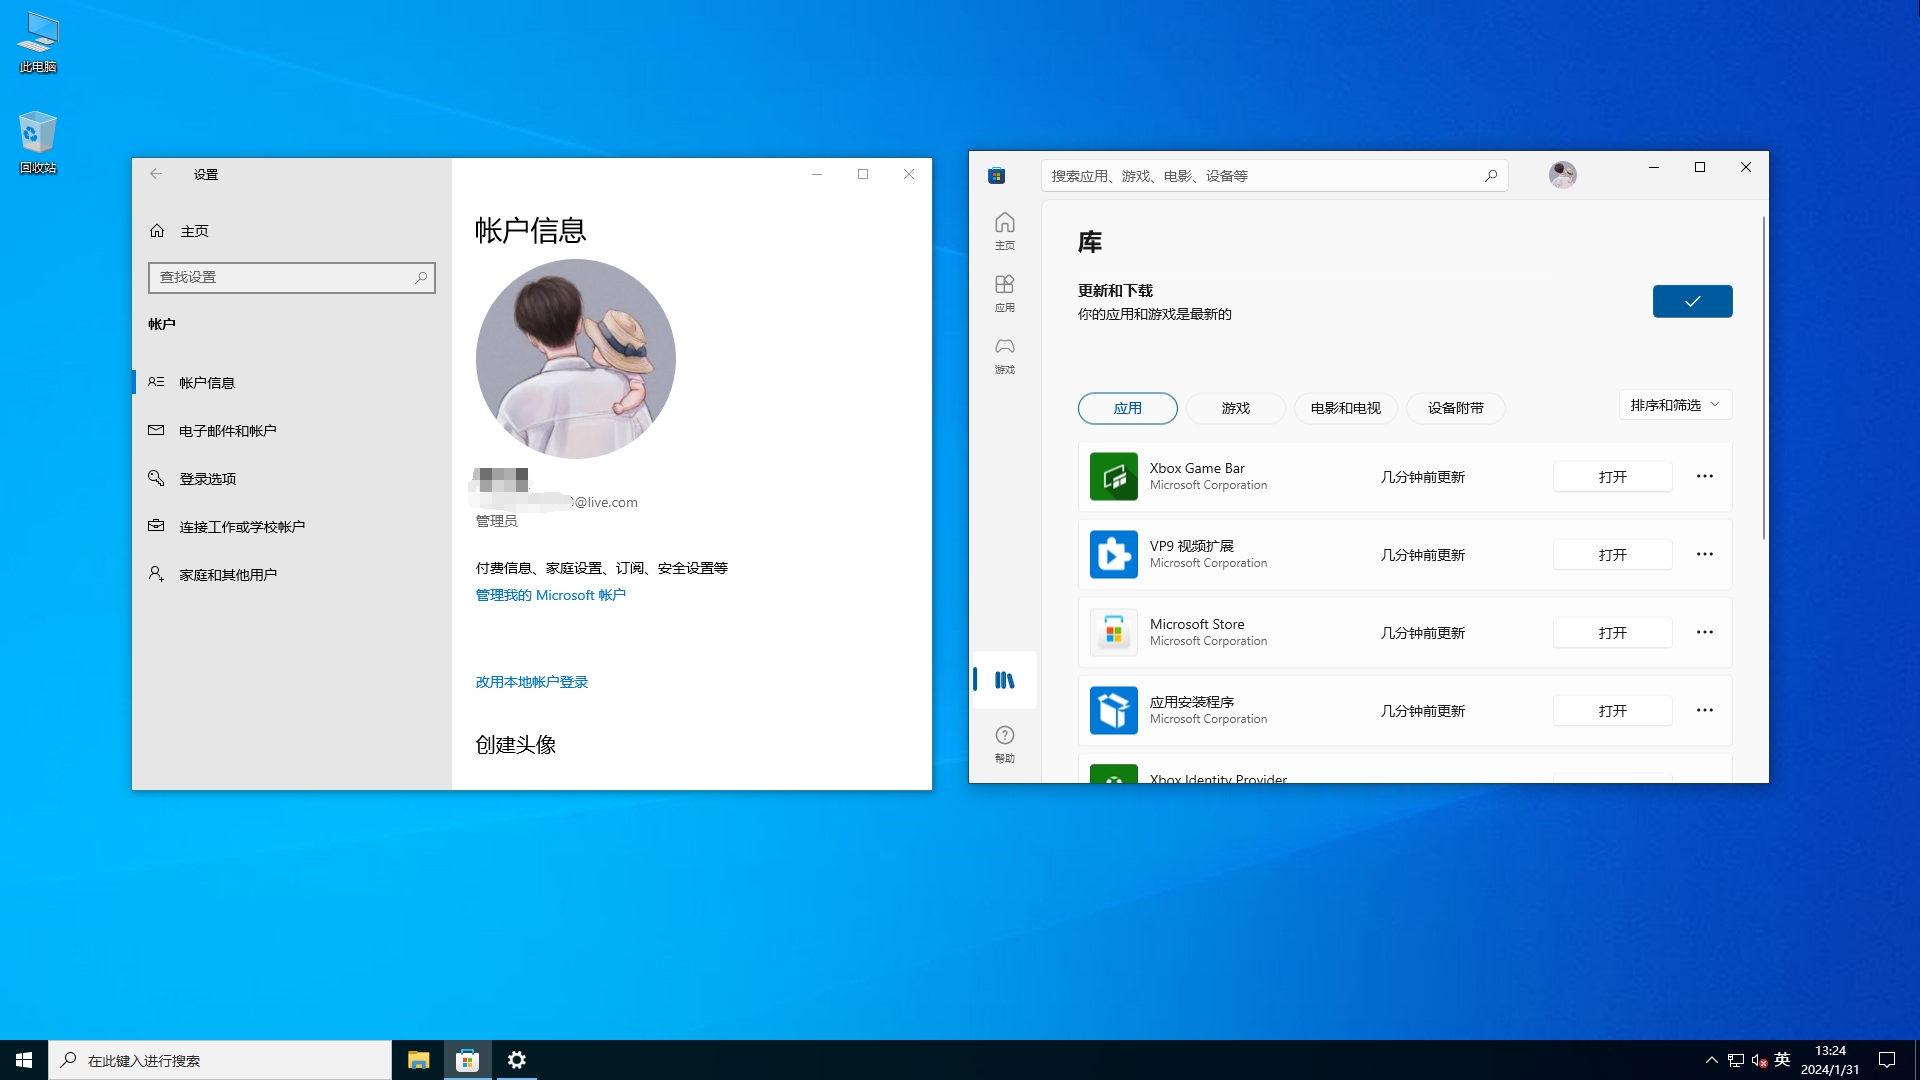The image size is (1920, 1080).
Task: Click the Microsoft Store library search icon
Action: pos(1491,175)
